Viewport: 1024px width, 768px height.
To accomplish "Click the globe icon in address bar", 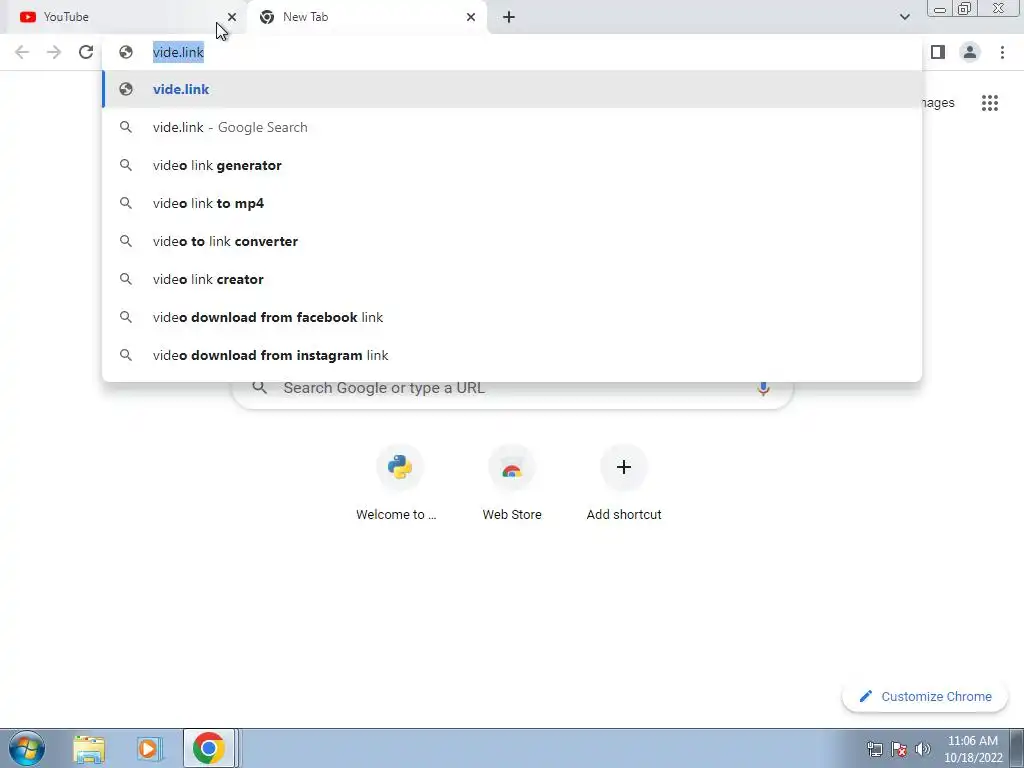I will tap(126, 52).
